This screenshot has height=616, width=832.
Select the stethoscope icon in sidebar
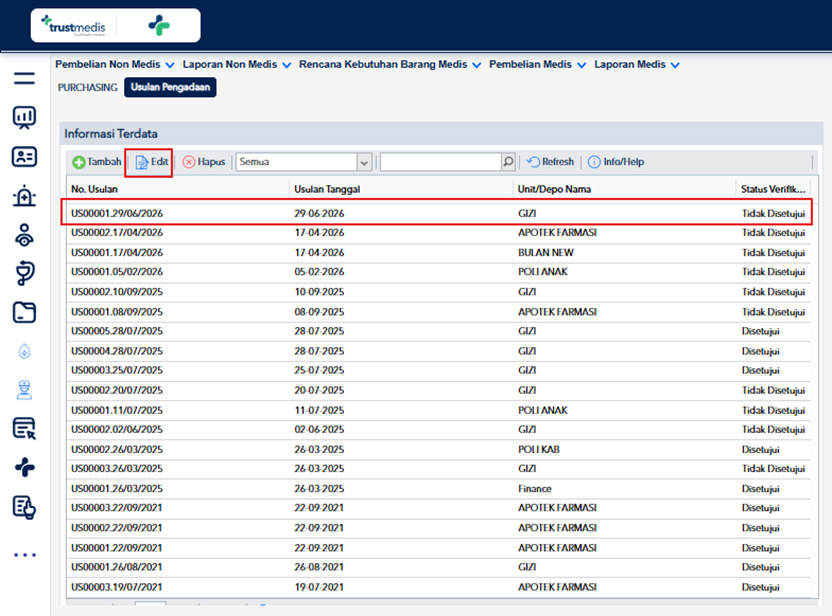(24, 273)
